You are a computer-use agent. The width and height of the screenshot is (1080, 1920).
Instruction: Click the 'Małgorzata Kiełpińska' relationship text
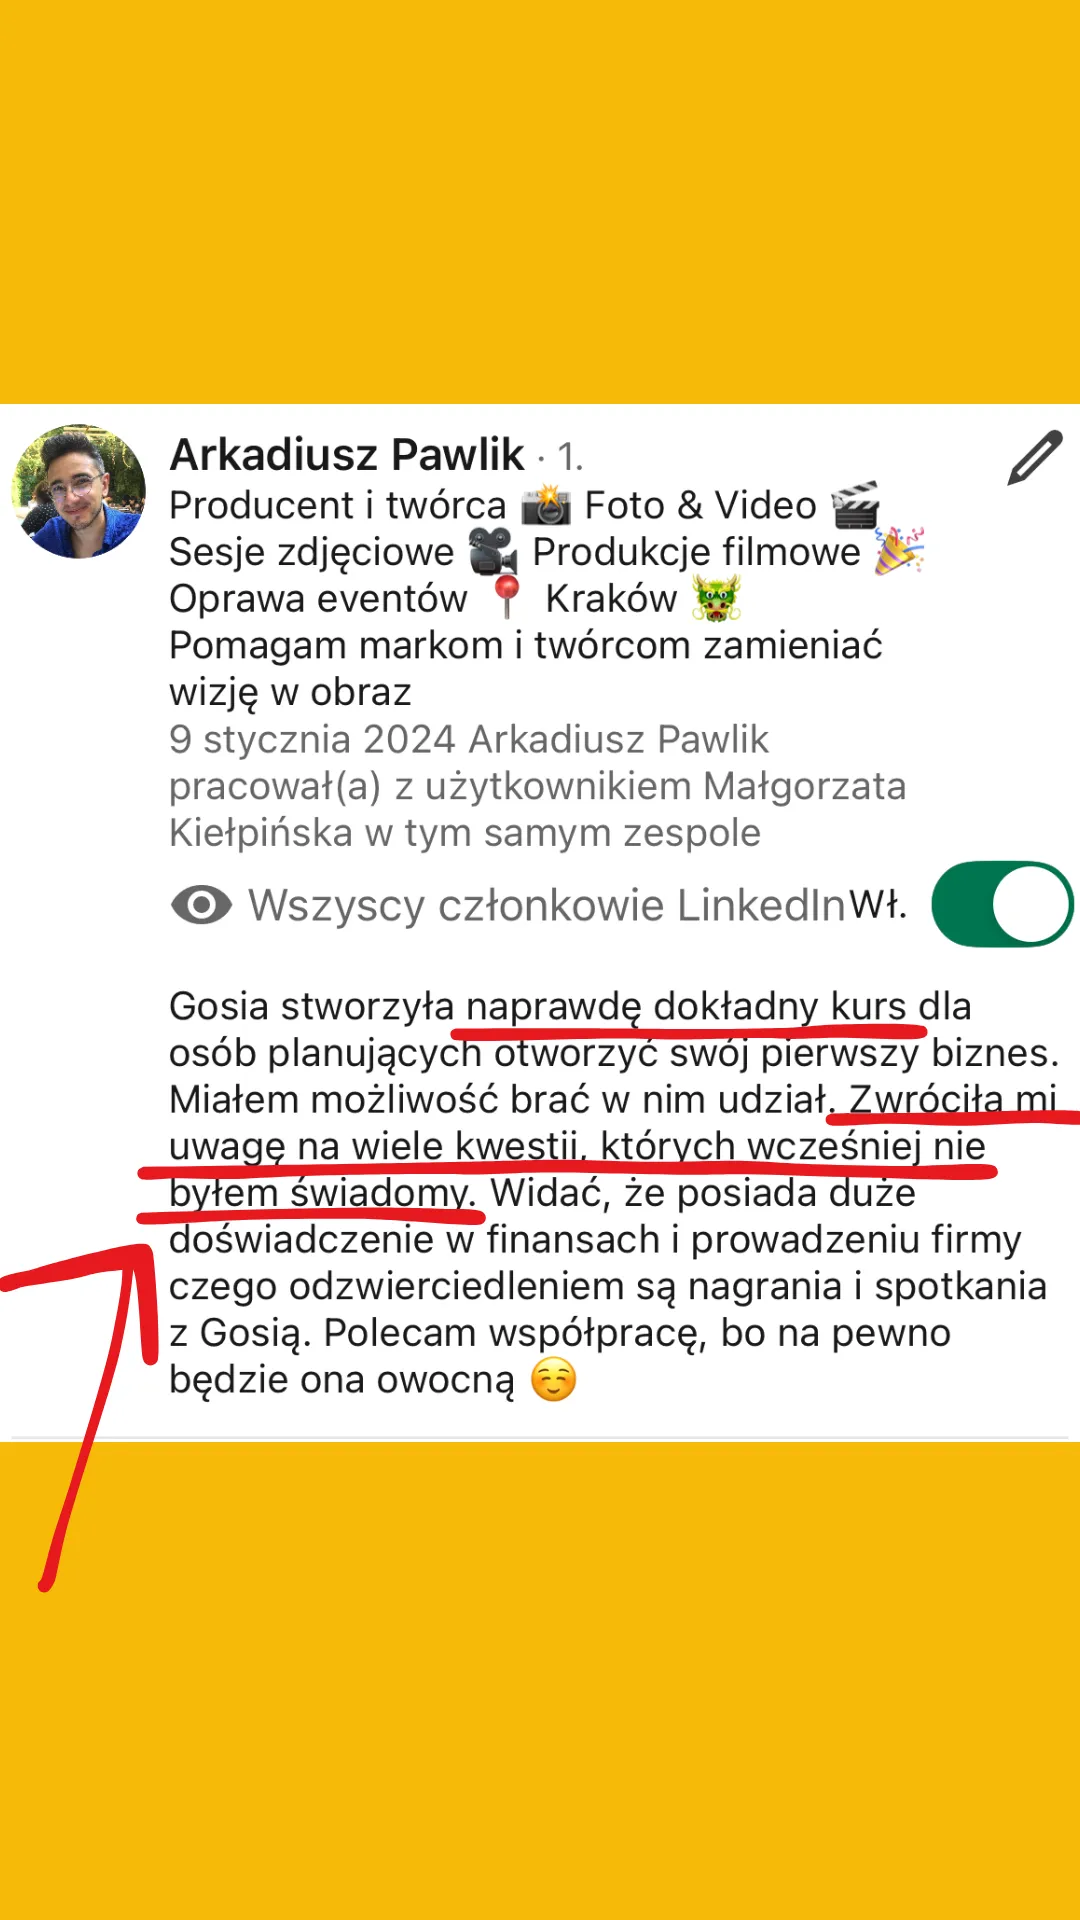pyautogui.click(x=537, y=809)
